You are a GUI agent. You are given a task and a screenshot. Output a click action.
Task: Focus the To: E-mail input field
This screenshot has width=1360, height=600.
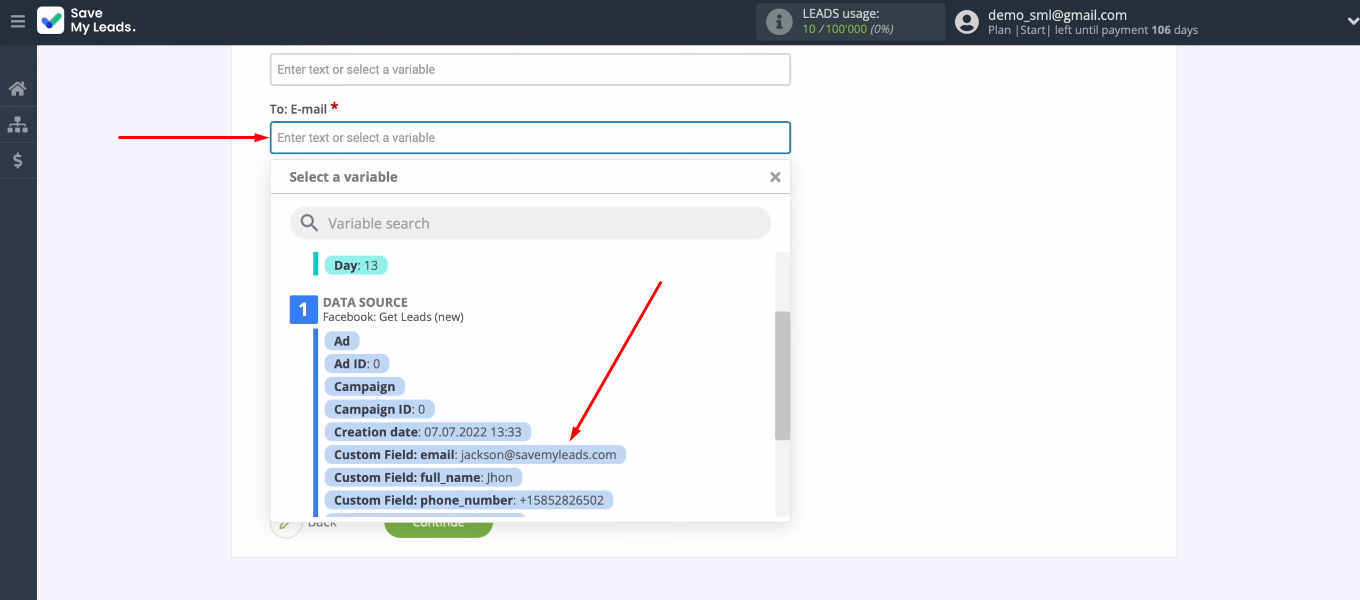[530, 138]
